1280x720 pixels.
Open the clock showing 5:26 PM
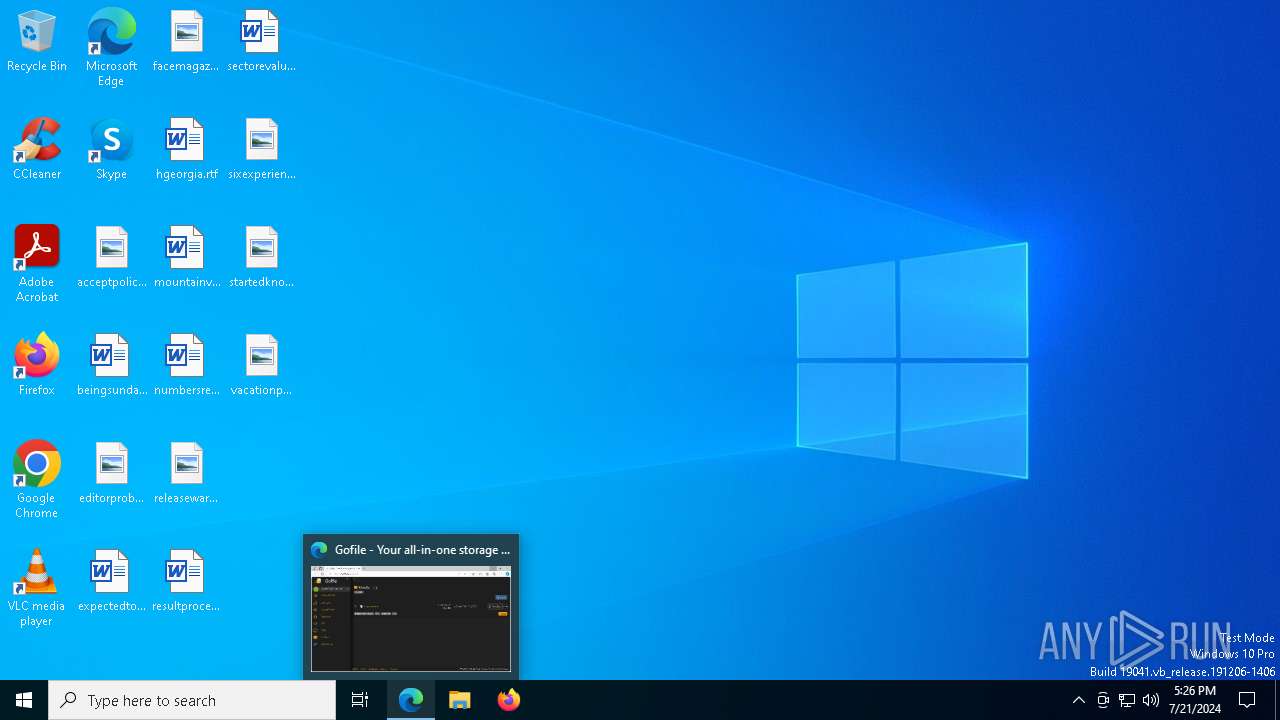tap(1195, 700)
